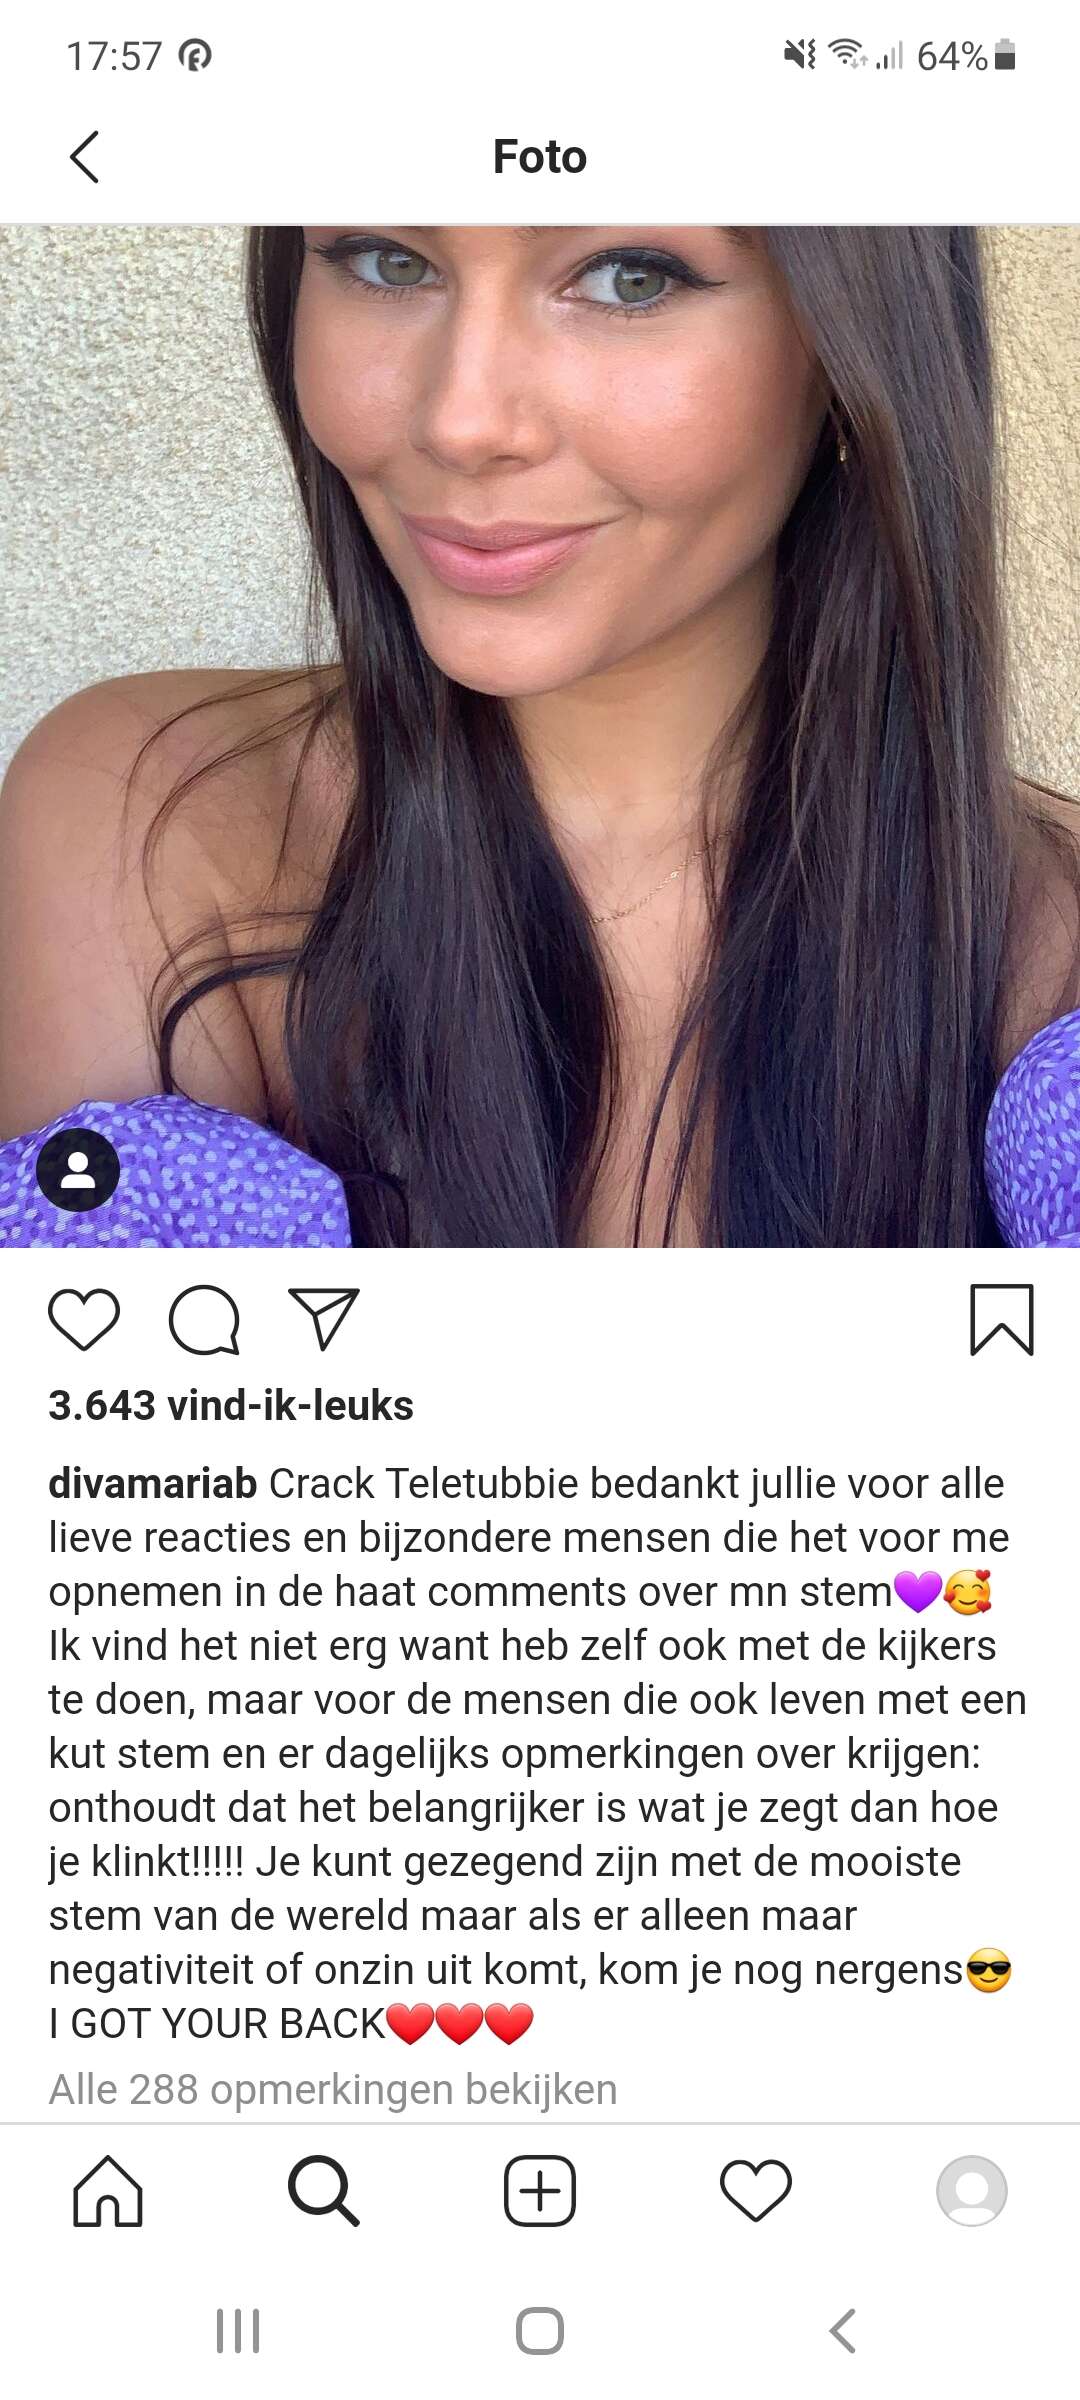Image resolution: width=1080 pixels, height=2400 pixels.
Task: Show tagged people icon on photo
Action: (x=78, y=1170)
